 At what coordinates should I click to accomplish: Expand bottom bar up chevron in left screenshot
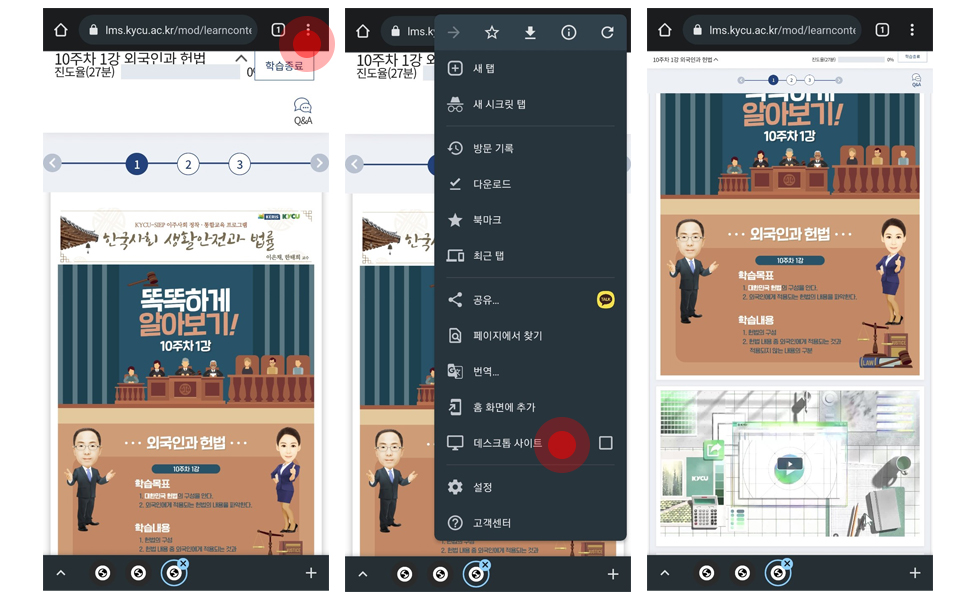coord(61,573)
